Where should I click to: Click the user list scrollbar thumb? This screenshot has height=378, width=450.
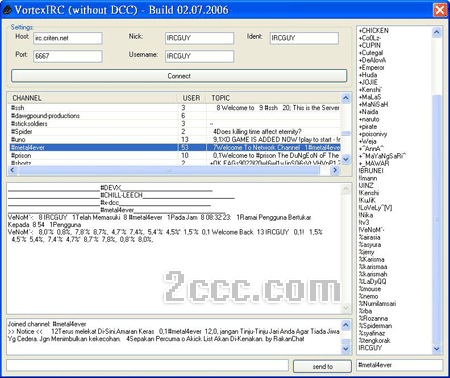pyautogui.click(x=436, y=218)
